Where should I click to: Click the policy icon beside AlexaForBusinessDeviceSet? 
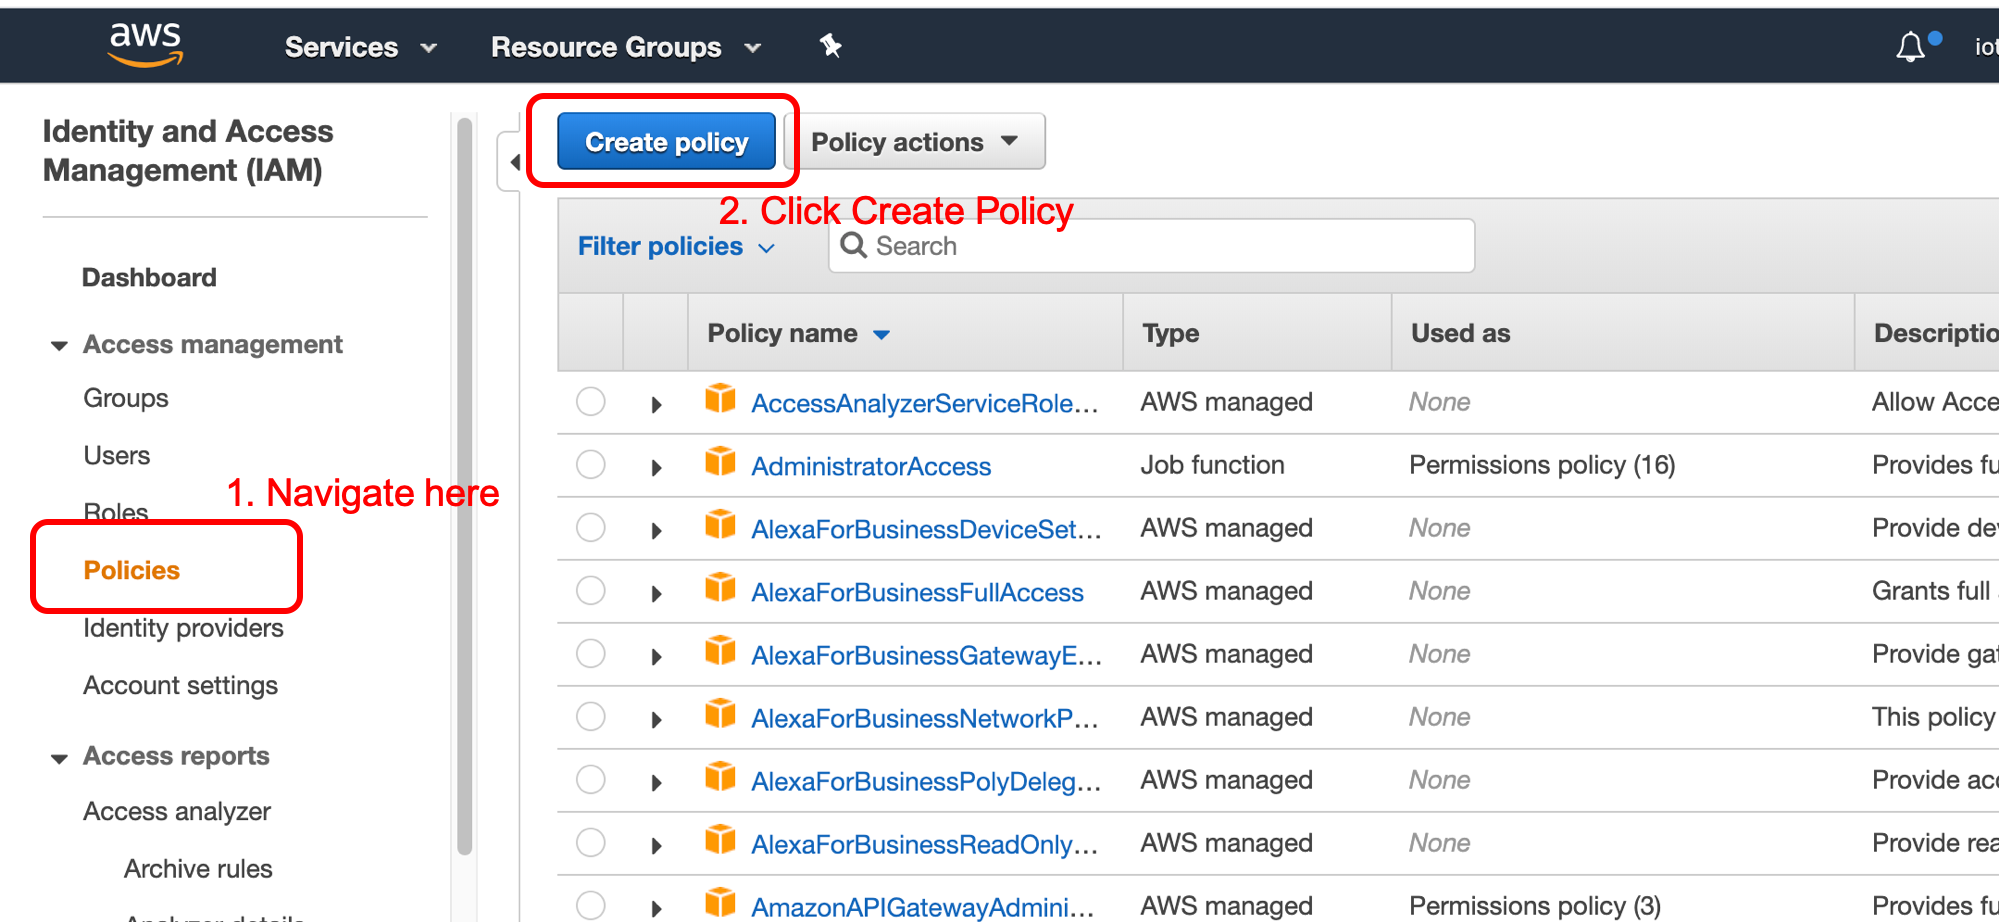click(720, 525)
